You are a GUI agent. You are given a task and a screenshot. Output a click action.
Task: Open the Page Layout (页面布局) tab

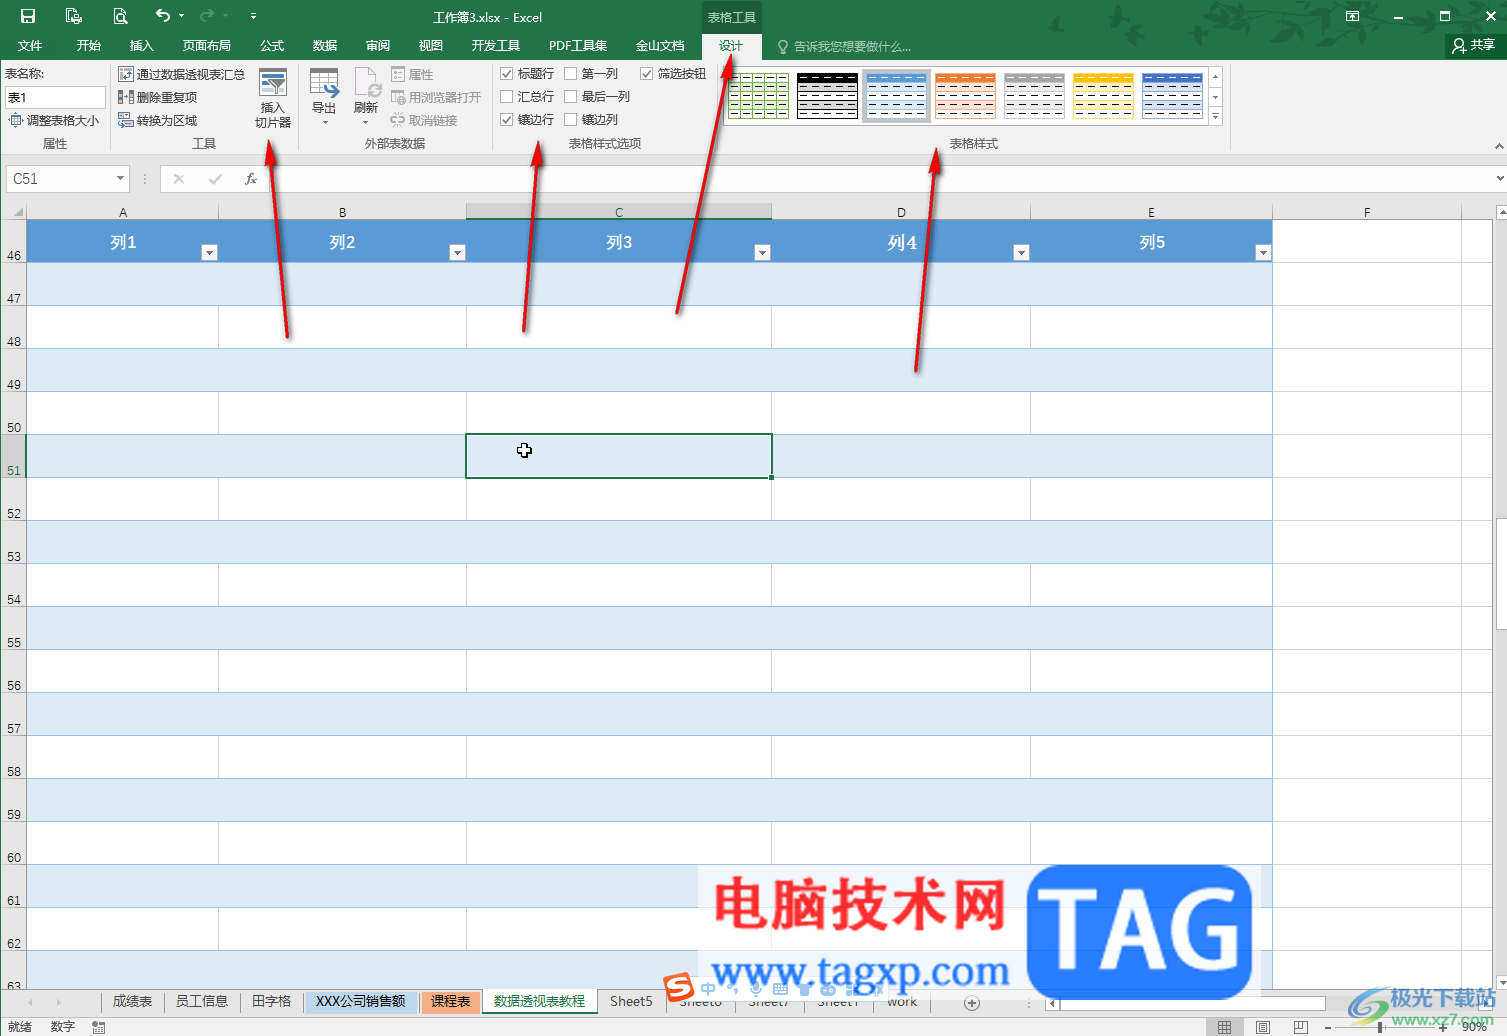tap(207, 46)
